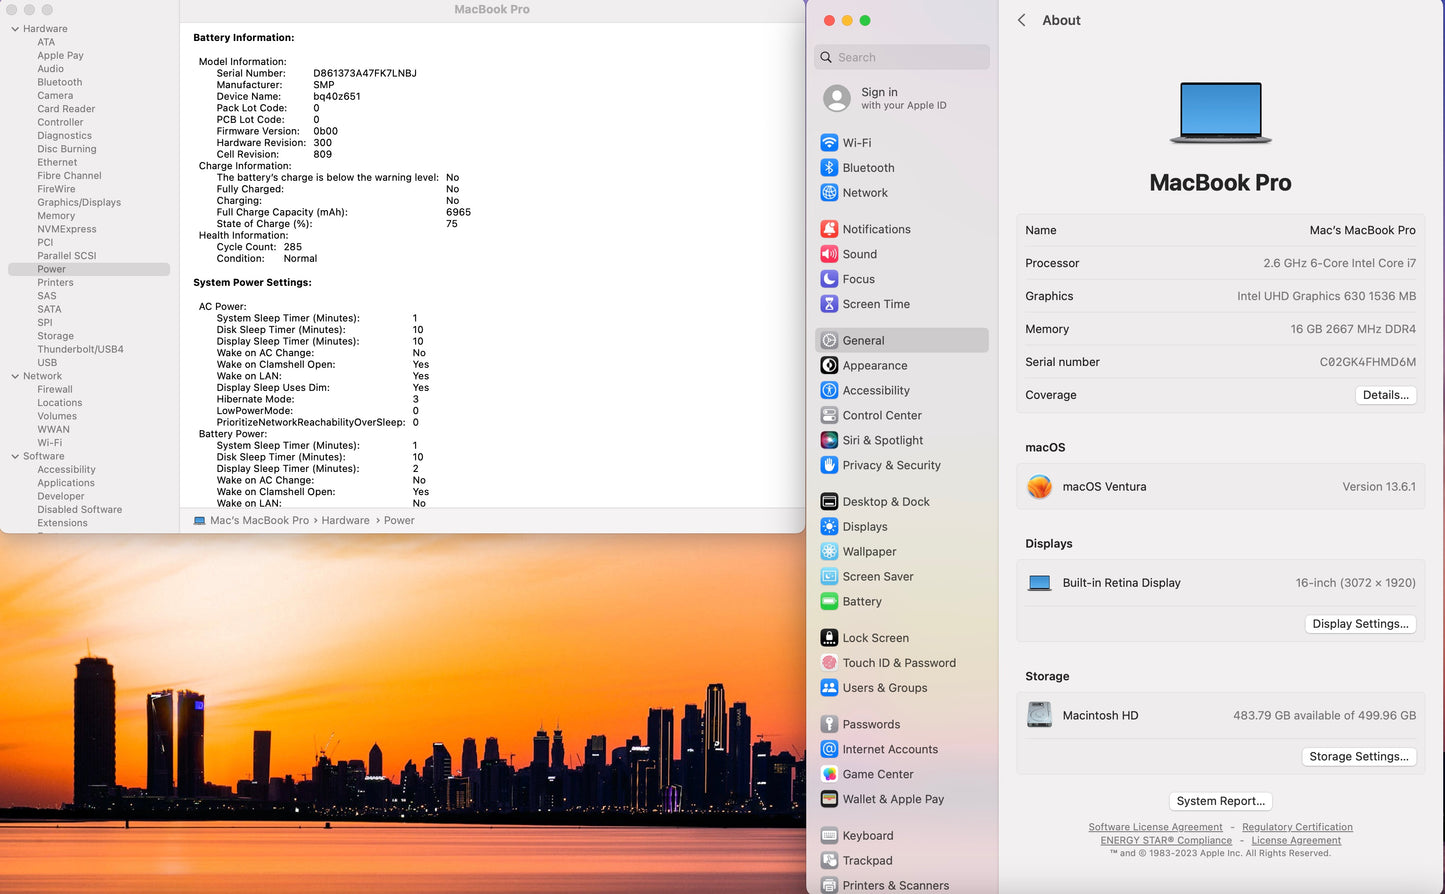The height and width of the screenshot is (894, 1445).
Task: Collapse the Network tree section
Action: coord(15,376)
